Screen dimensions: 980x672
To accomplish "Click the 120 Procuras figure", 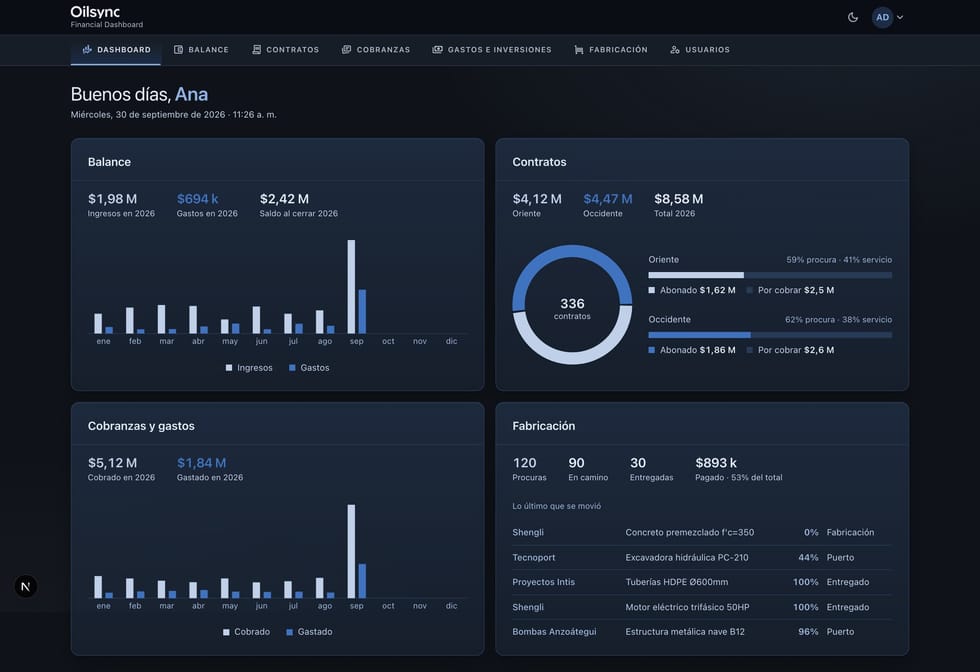I will [x=524, y=463].
